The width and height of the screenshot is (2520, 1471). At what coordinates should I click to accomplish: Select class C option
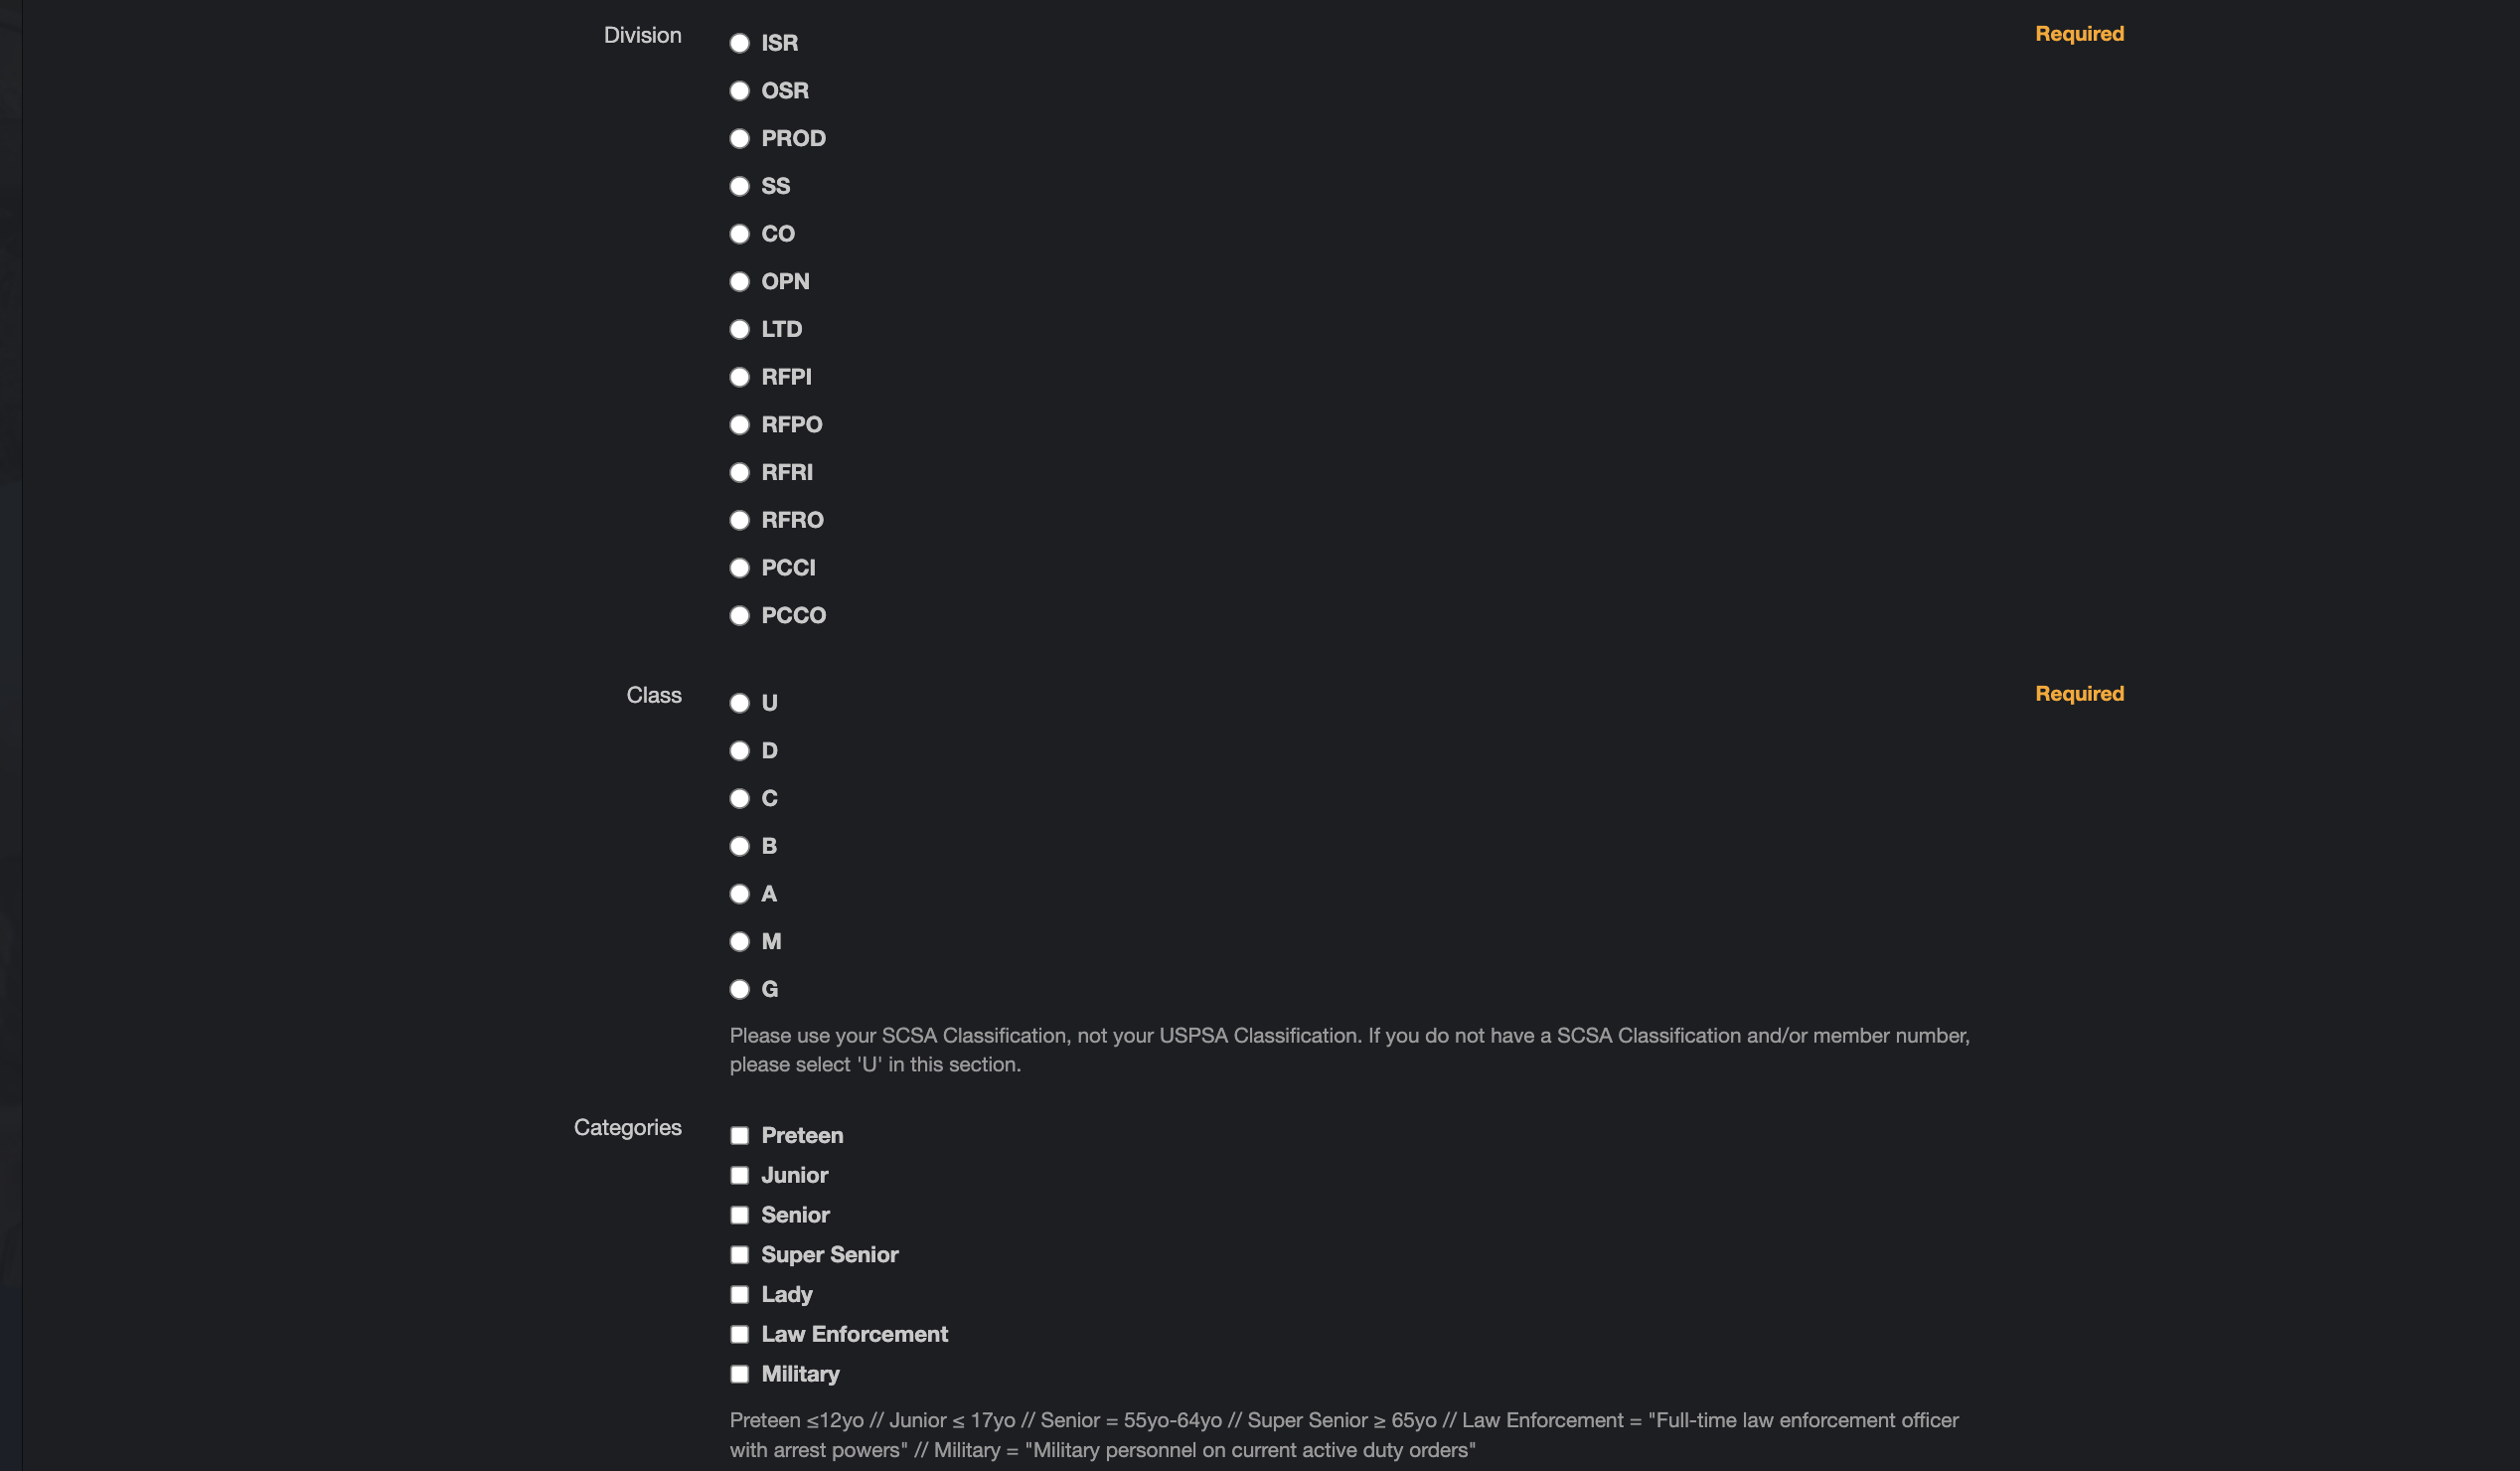point(739,799)
